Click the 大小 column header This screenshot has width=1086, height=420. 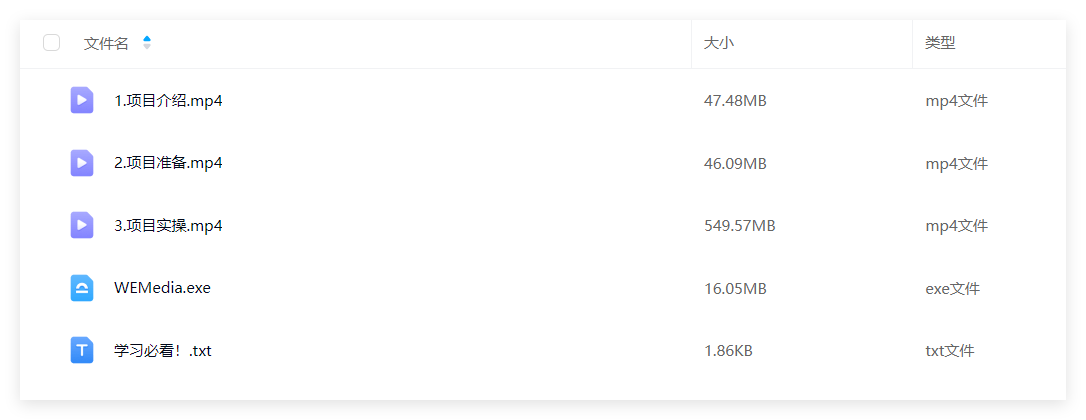pyautogui.click(x=719, y=43)
